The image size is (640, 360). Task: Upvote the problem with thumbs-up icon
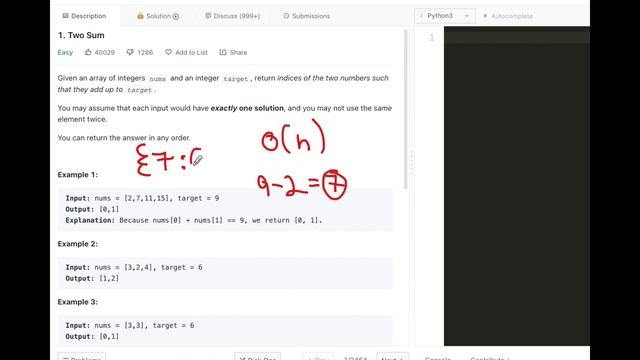coord(88,52)
